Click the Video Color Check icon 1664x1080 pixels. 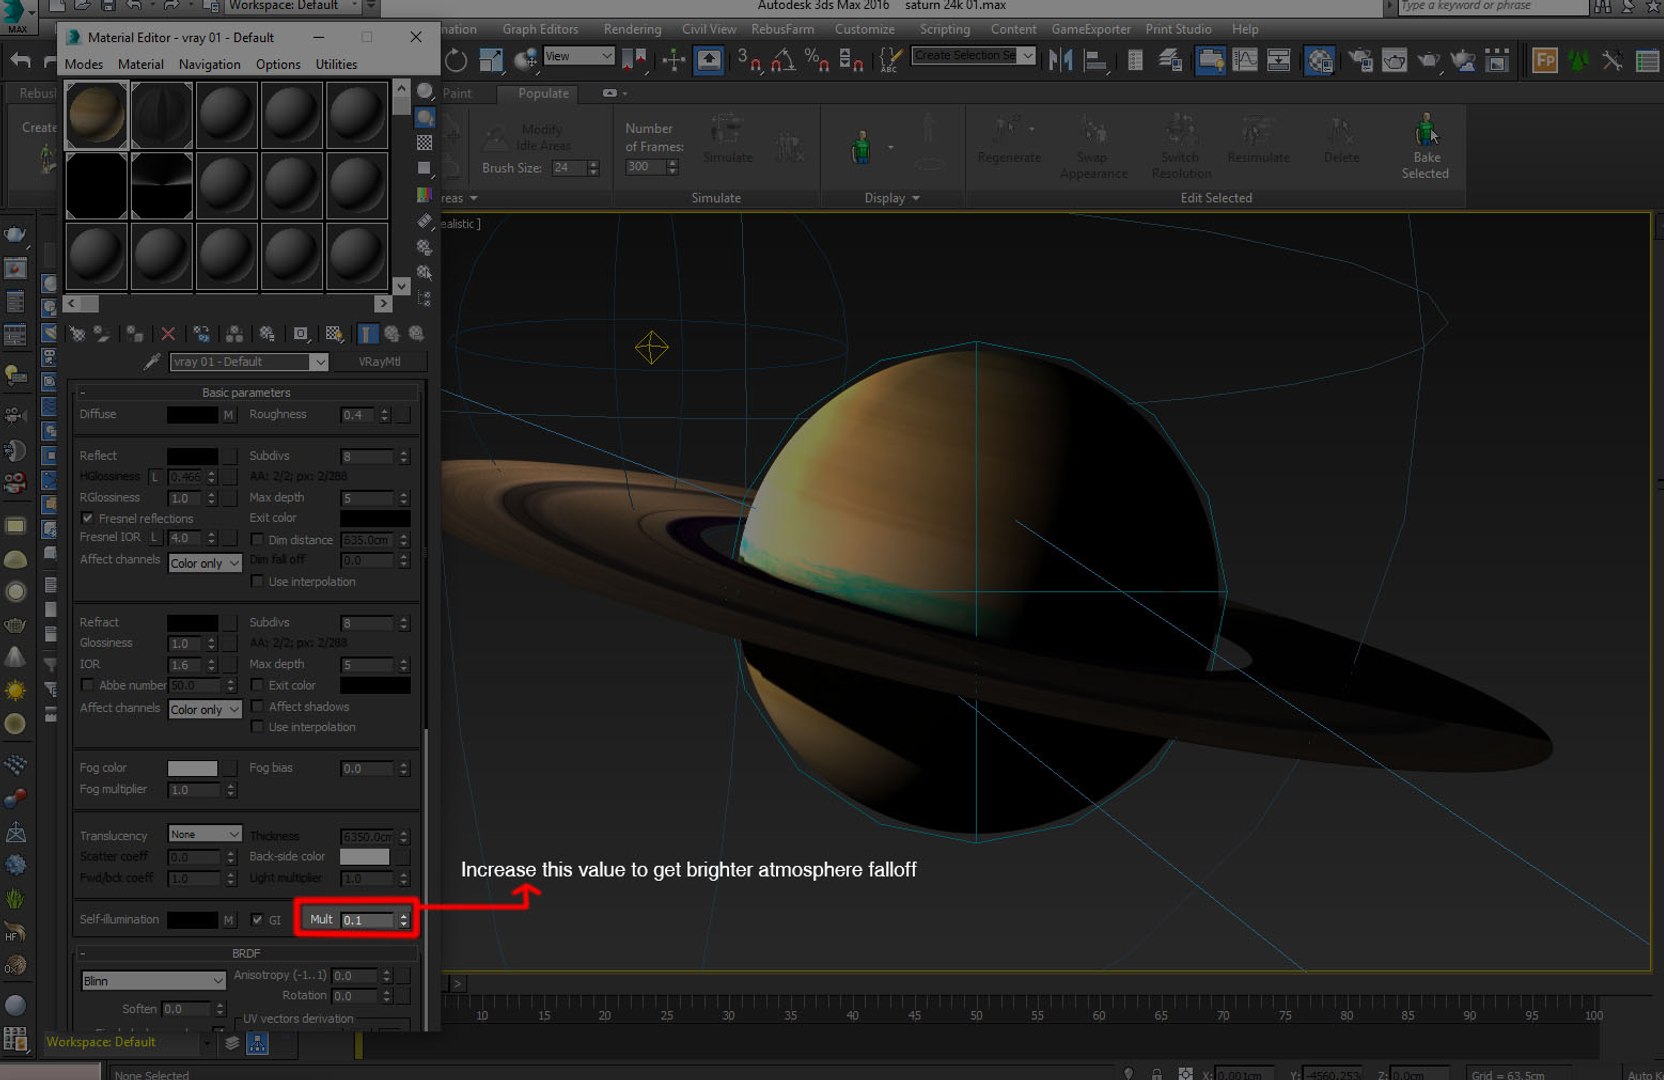pos(425,195)
